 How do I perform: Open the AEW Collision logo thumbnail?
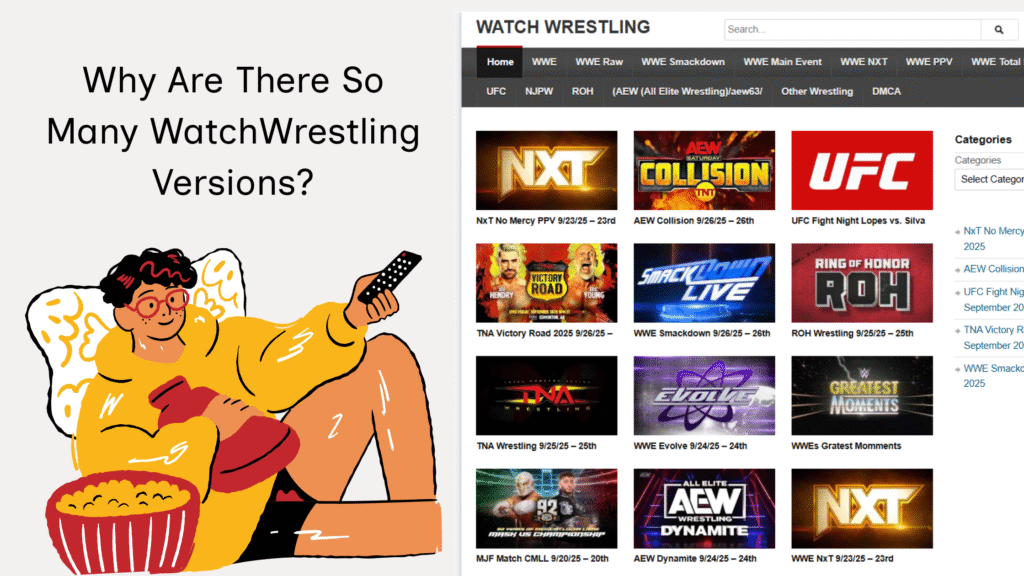[x=704, y=170]
